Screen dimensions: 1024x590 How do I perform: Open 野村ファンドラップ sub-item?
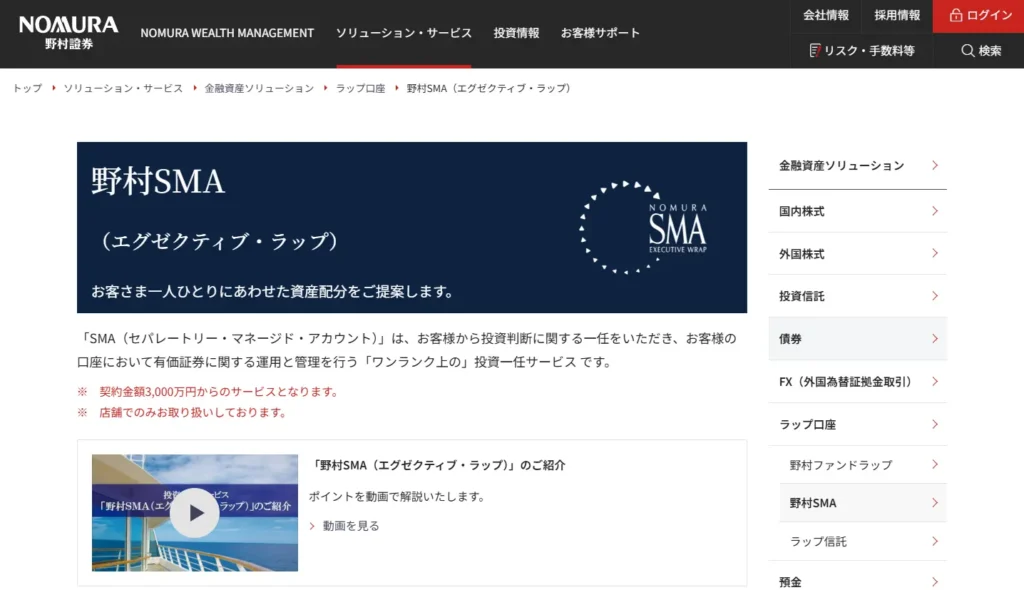tap(863, 465)
